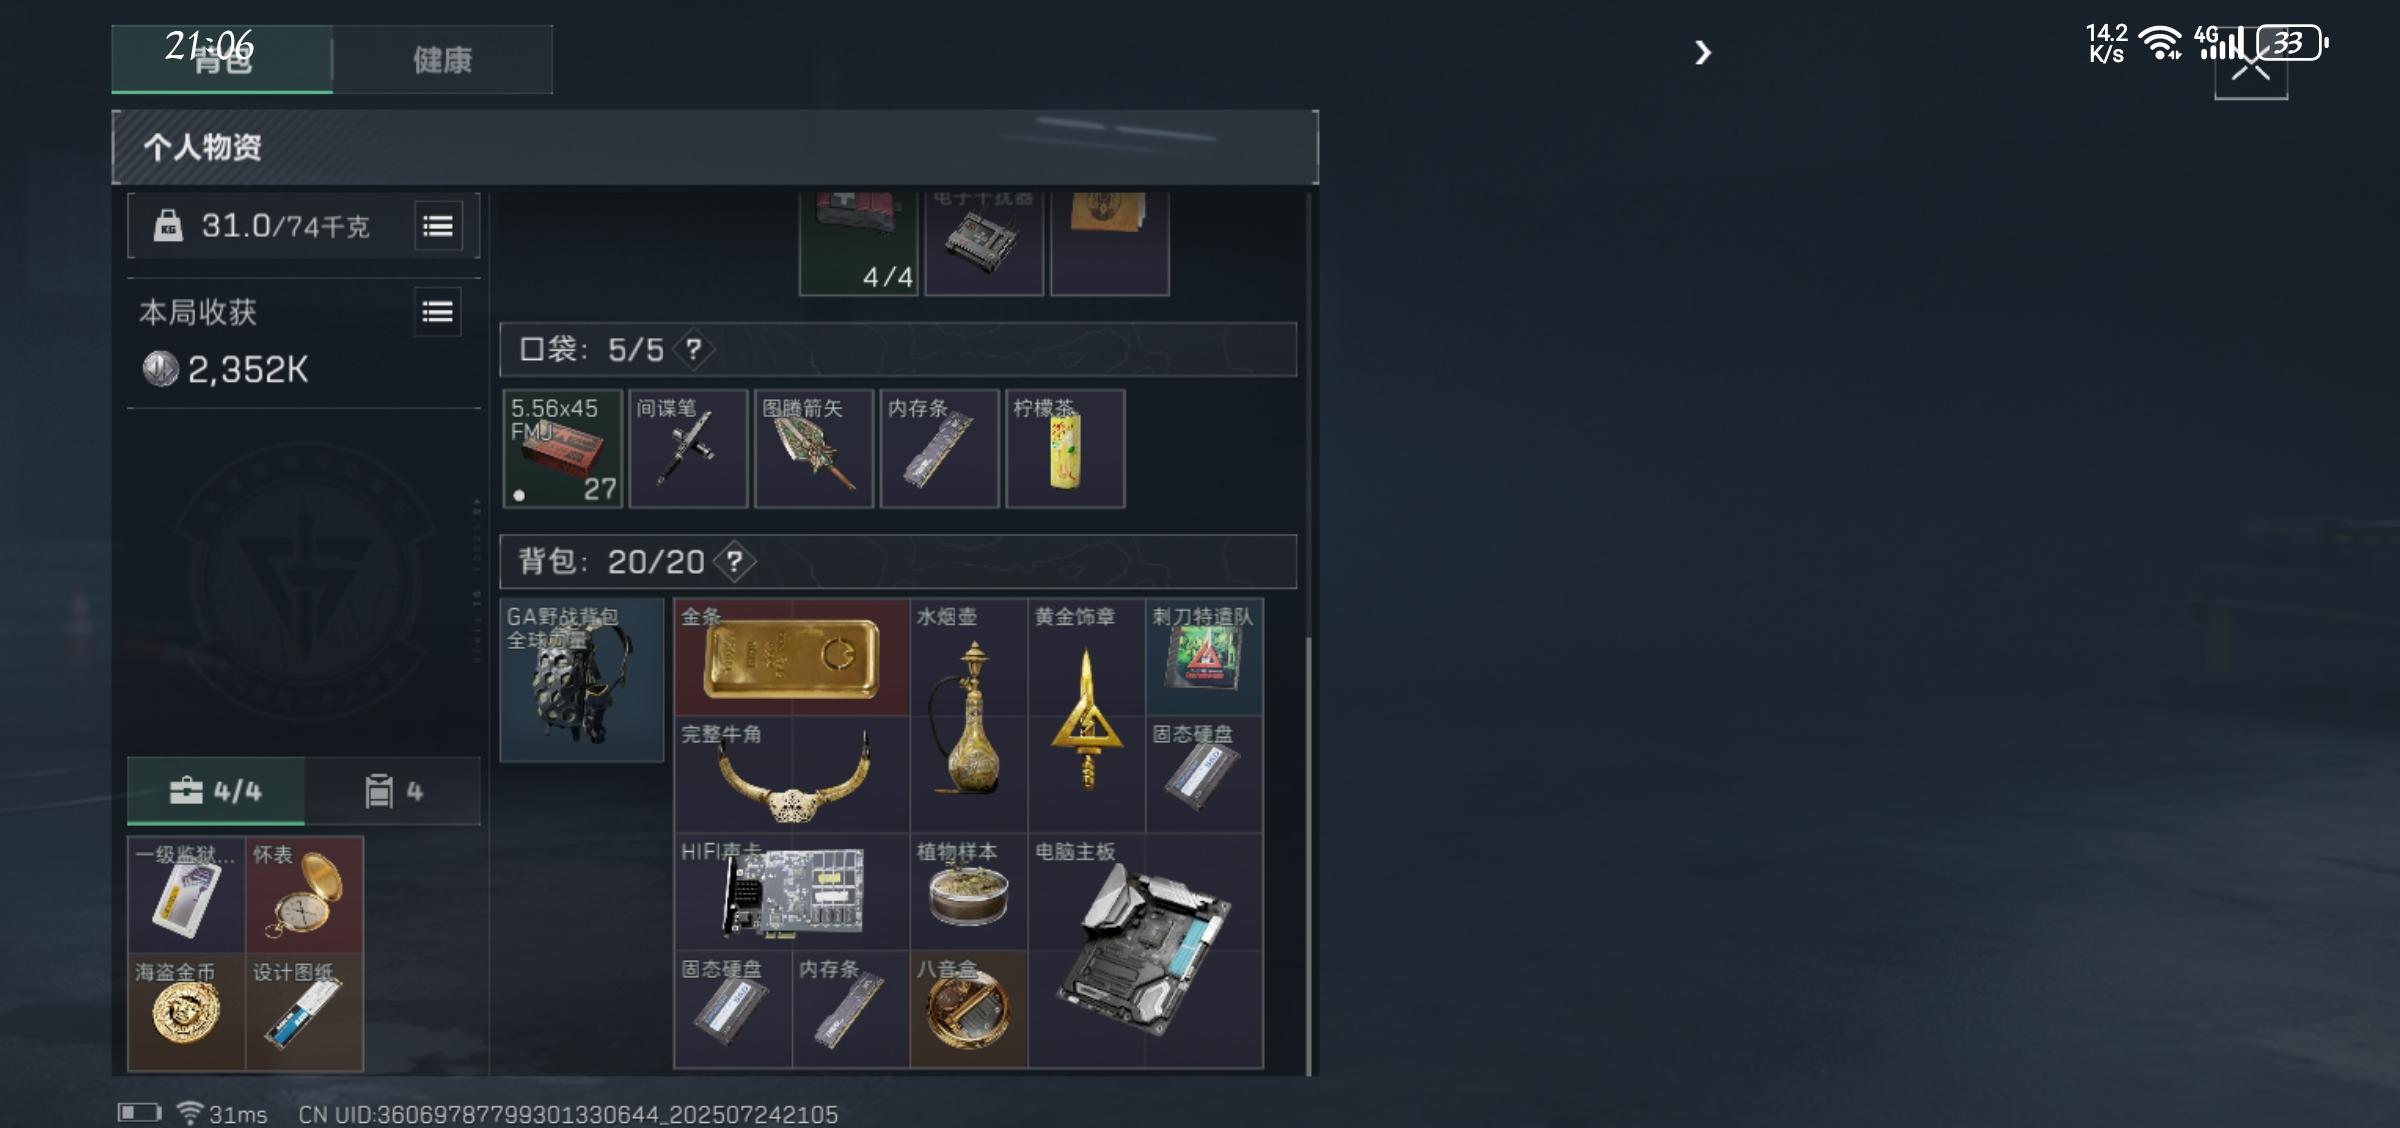2400x1128 pixels.
Task: Click the 口袋 help question mark
Action: [693, 350]
